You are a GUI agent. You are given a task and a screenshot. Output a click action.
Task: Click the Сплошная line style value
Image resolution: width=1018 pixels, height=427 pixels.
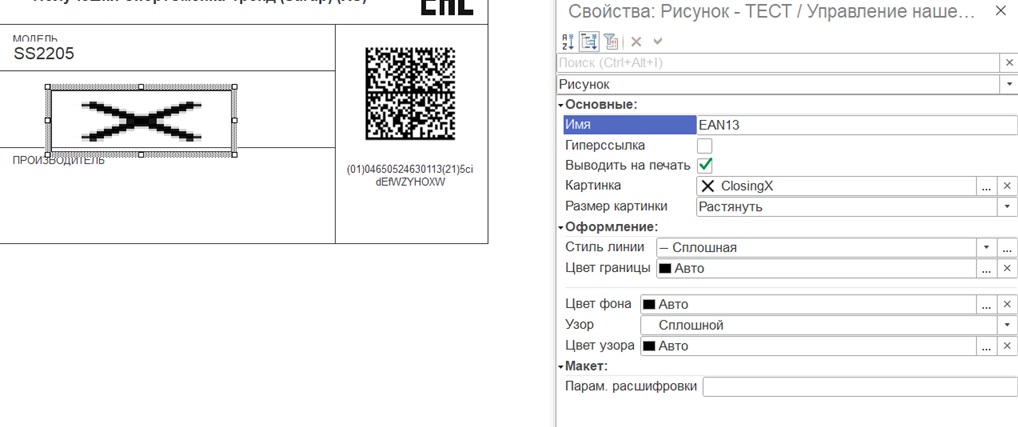tap(704, 248)
